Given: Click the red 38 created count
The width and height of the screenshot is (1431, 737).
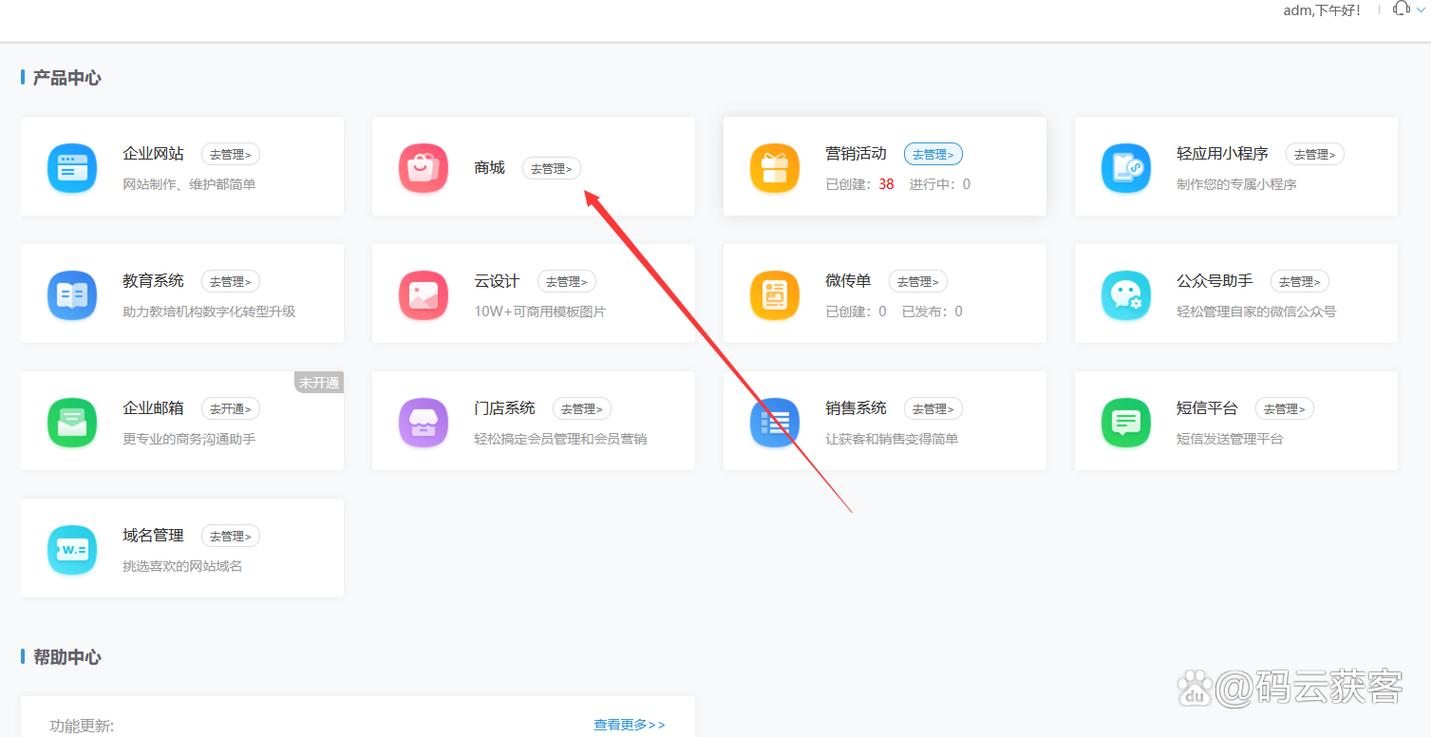Looking at the screenshot, I should (x=886, y=184).
